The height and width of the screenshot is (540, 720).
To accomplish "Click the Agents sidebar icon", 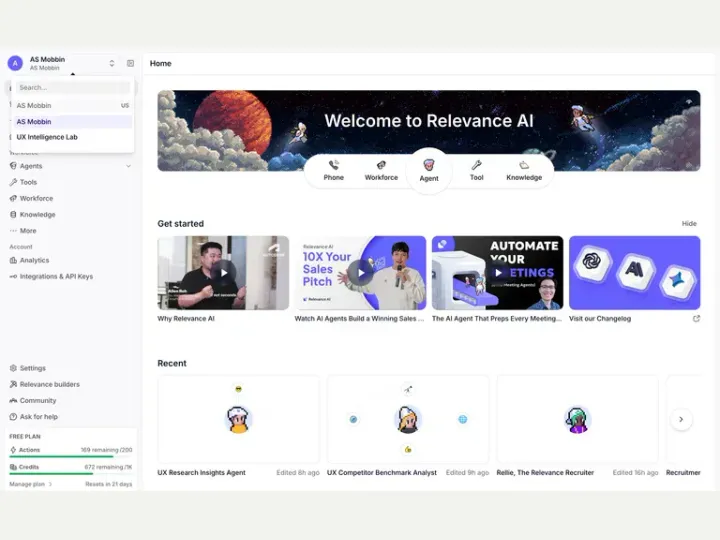I will (13, 166).
